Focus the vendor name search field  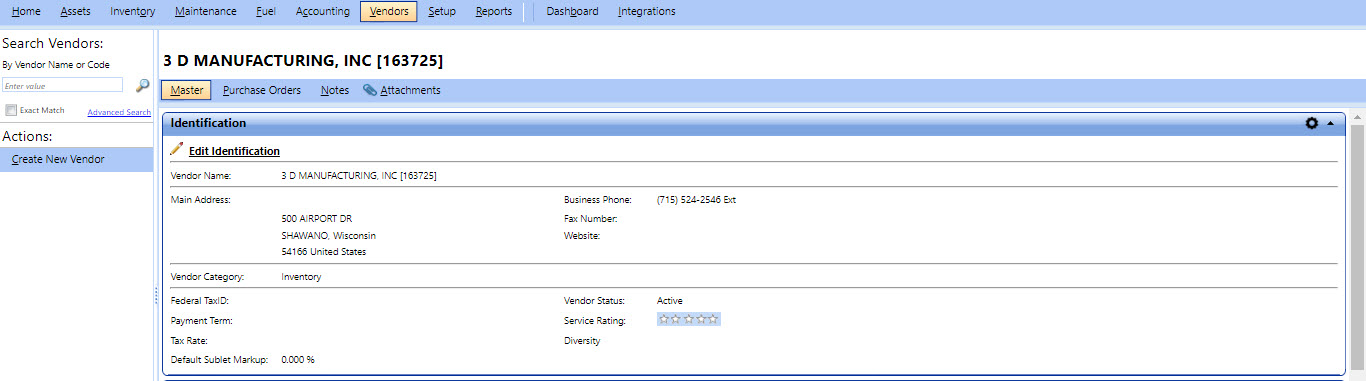pos(62,86)
